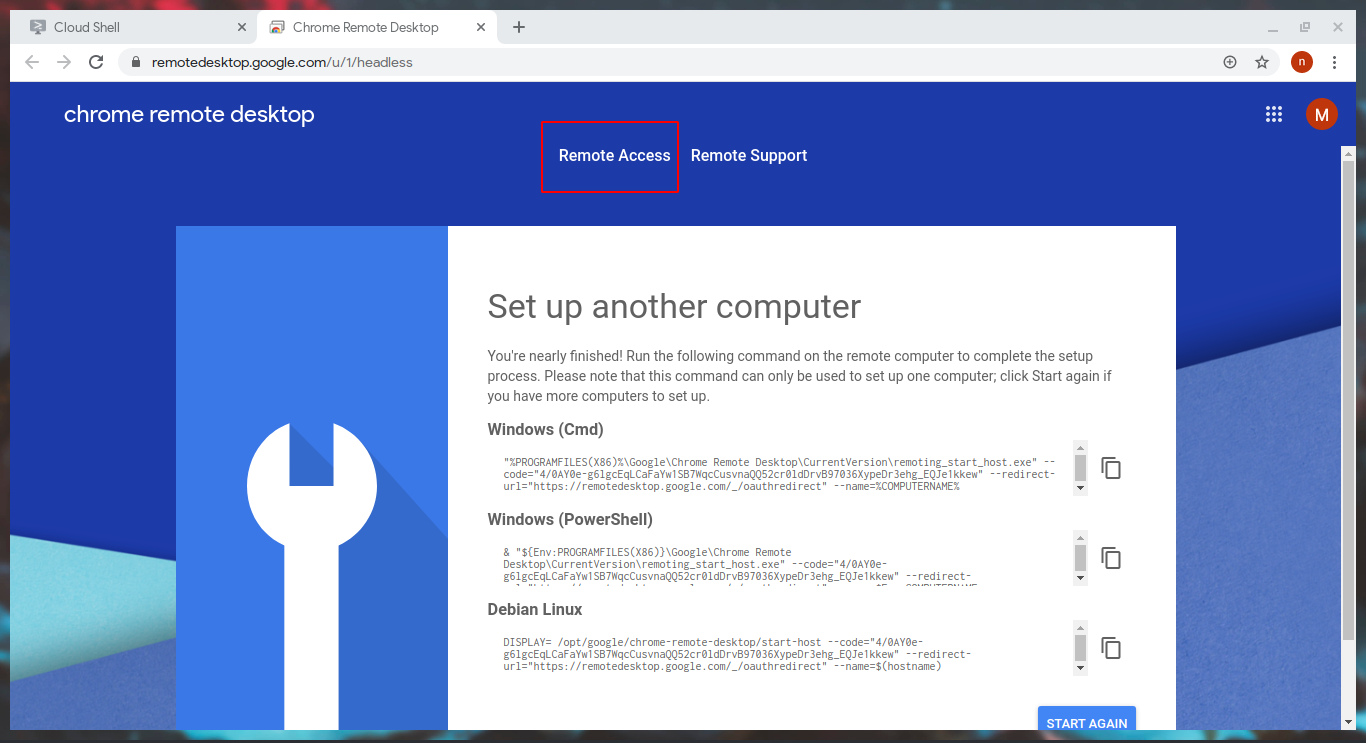Copy the Debian Linux command
Viewport: 1366px width, 743px height.
(1111, 648)
